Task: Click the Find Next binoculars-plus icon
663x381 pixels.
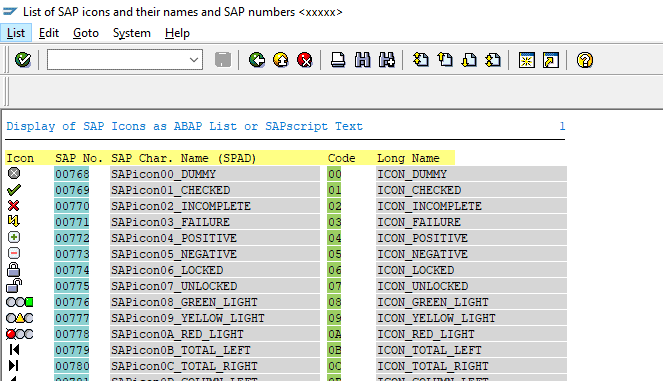Action: (x=387, y=60)
